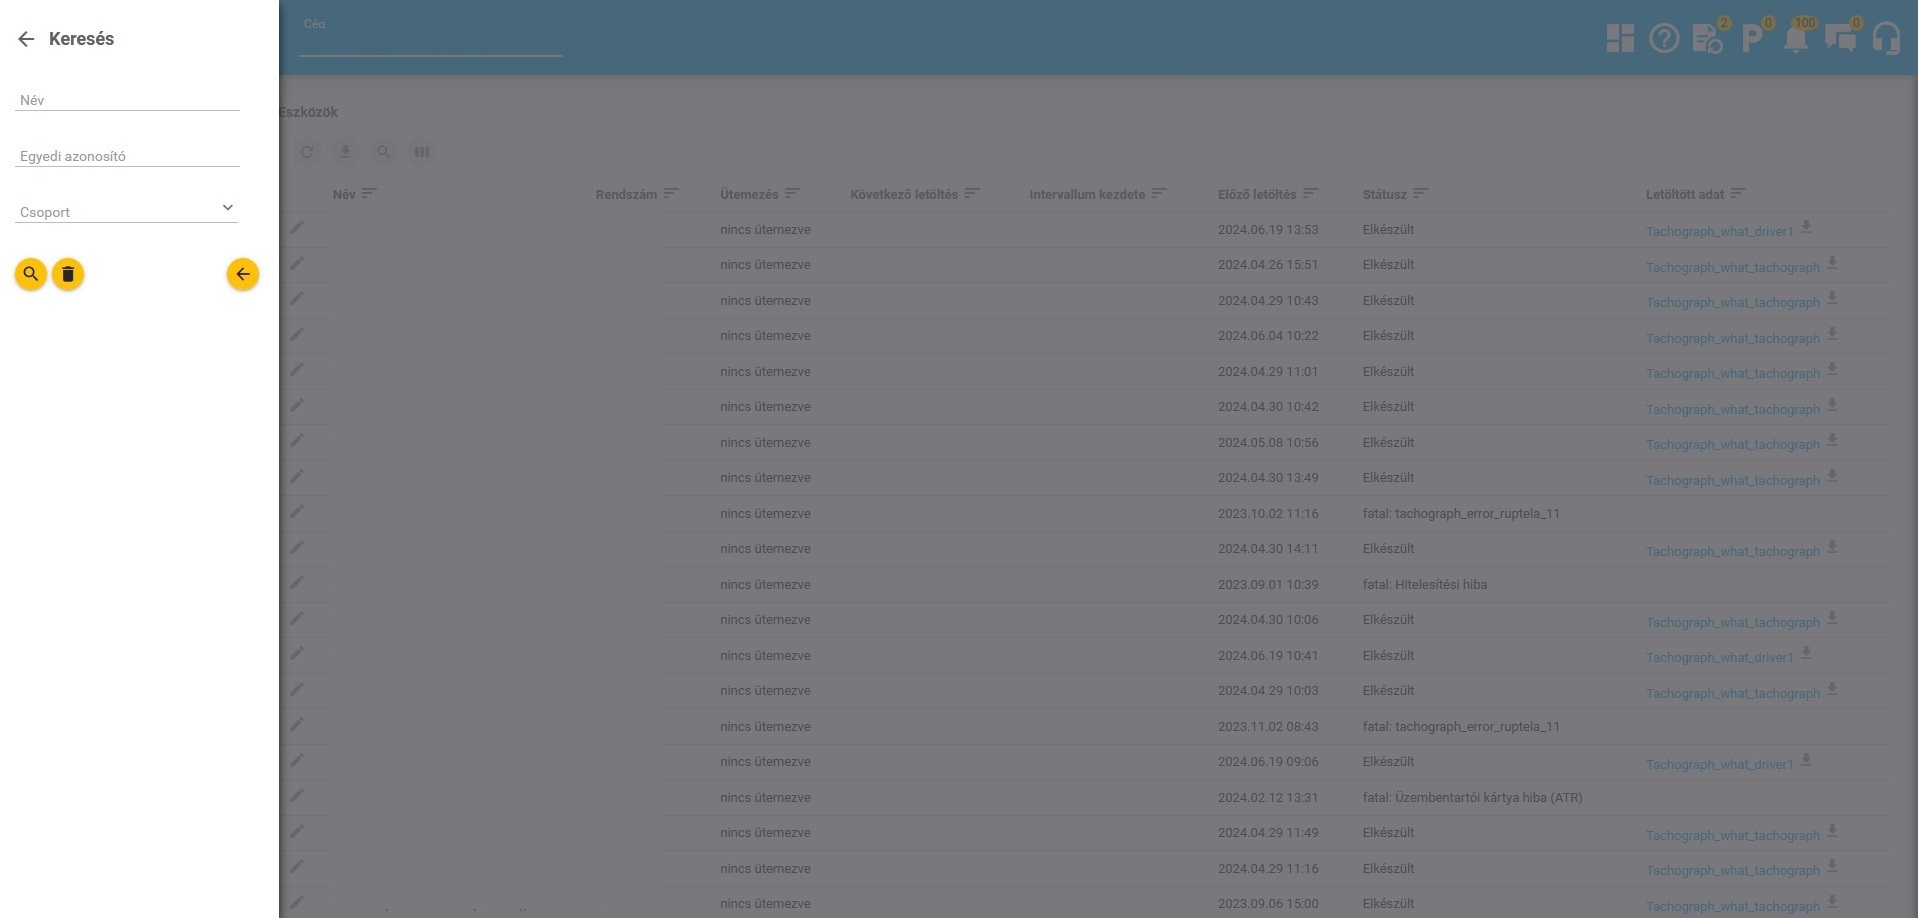This screenshot has width=1918, height=918.
Task: Click the columns toolbar icon
Action: [x=422, y=152]
